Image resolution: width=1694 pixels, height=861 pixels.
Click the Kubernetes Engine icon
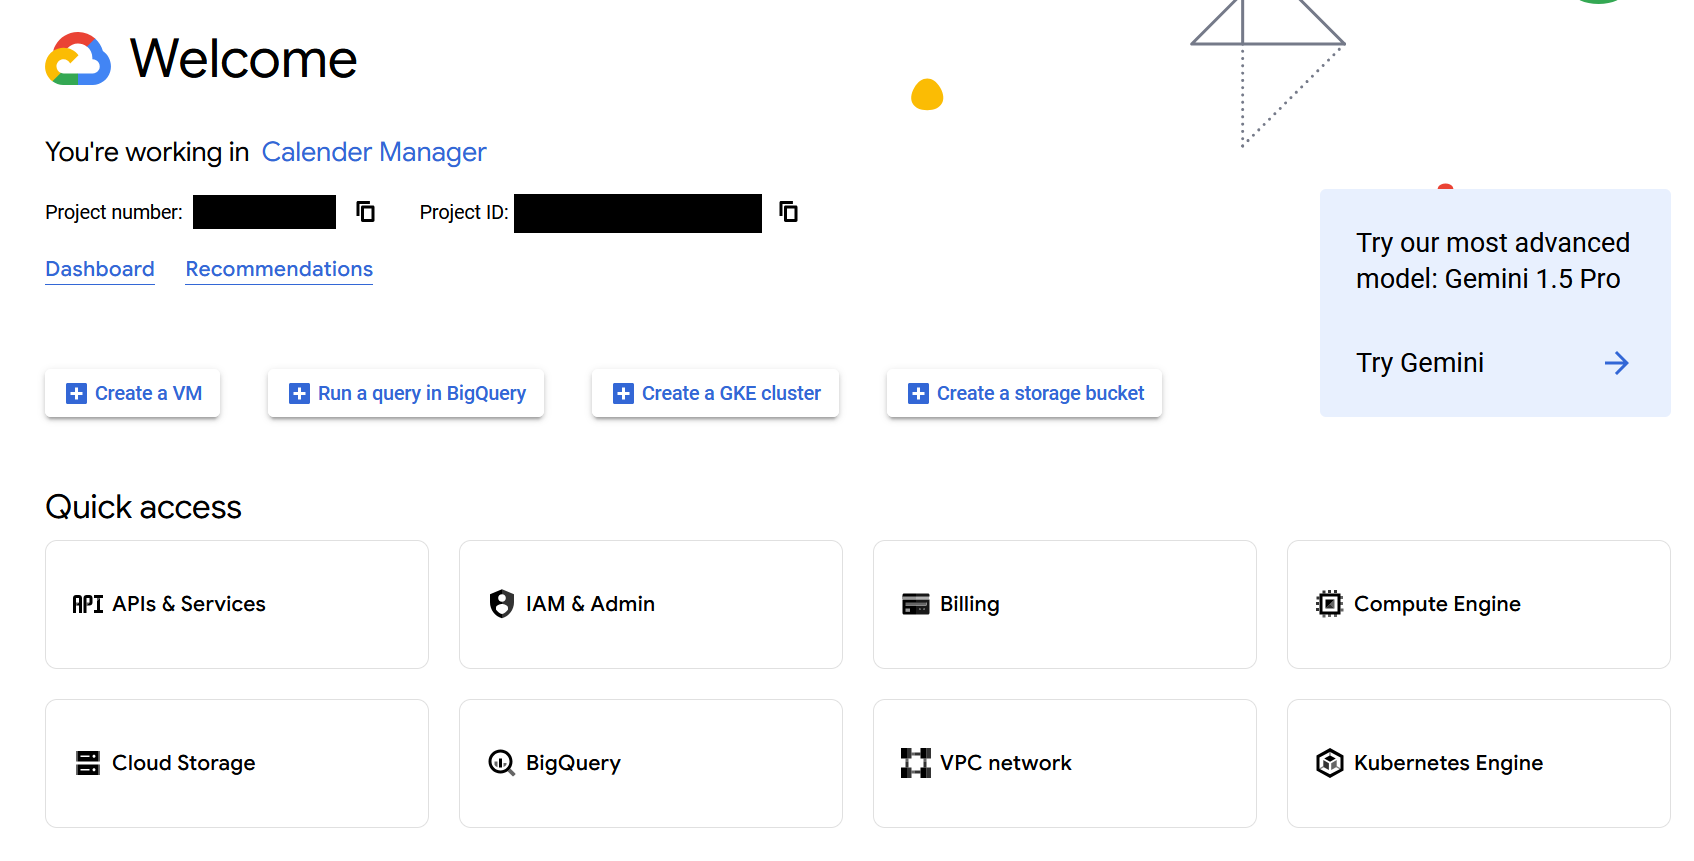tap(1330, 763)
